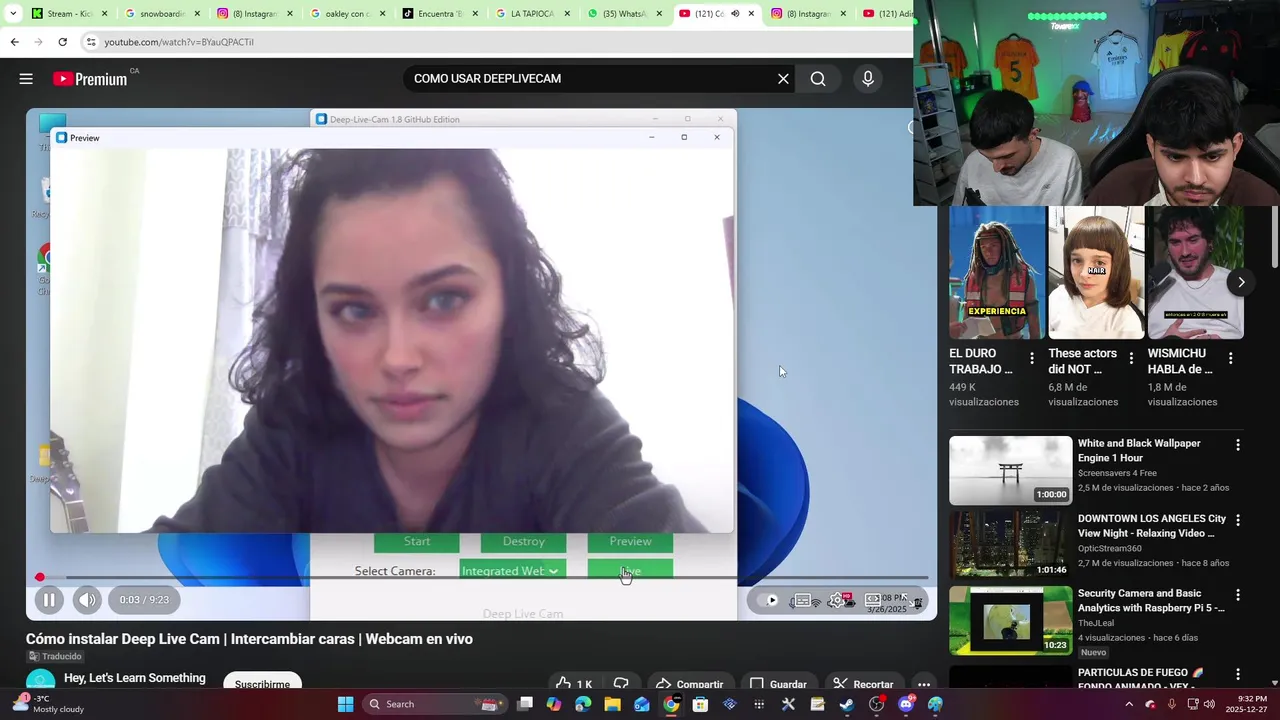The image size is (1280, 720).
Task: Start voice search with microphone icon
Action: 868,79
